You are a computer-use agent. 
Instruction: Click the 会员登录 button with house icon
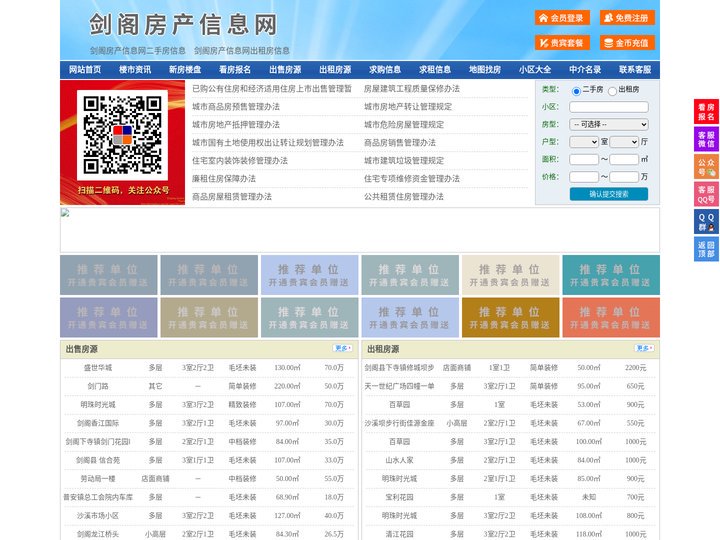pyautogui.click(x=562, y=18)
